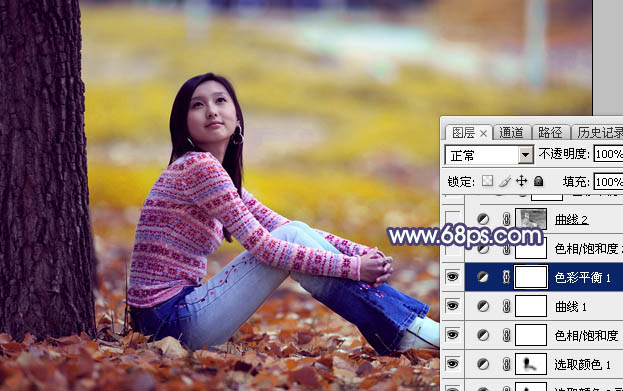This screenshot has width=623, height=391.
Task: Click the lock all padlock icon
Action: click(x=538, y=181)
